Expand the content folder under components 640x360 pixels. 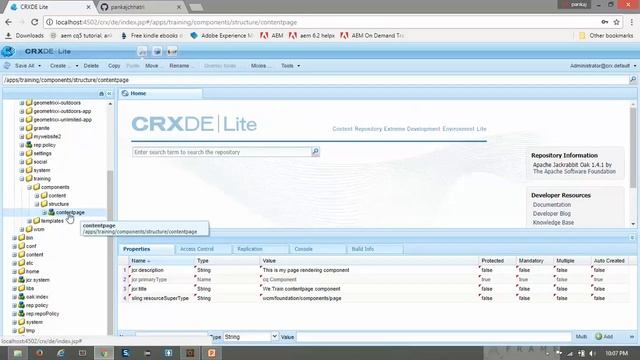[37, 196]
